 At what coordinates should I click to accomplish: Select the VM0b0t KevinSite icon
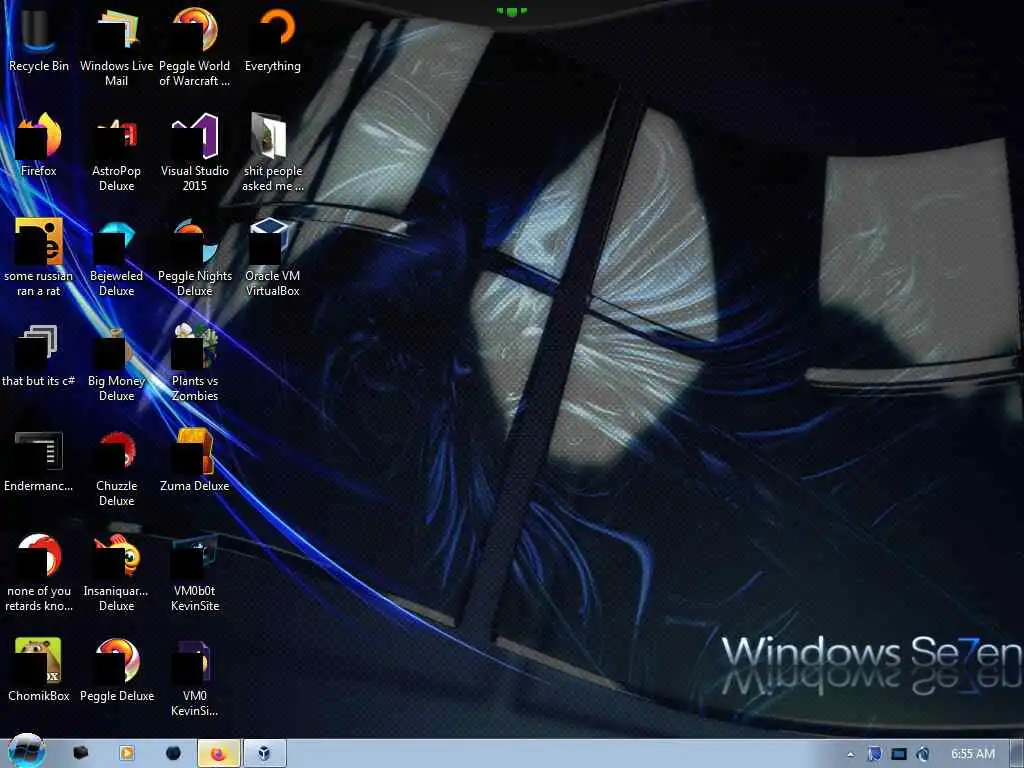tap(195, 573)
